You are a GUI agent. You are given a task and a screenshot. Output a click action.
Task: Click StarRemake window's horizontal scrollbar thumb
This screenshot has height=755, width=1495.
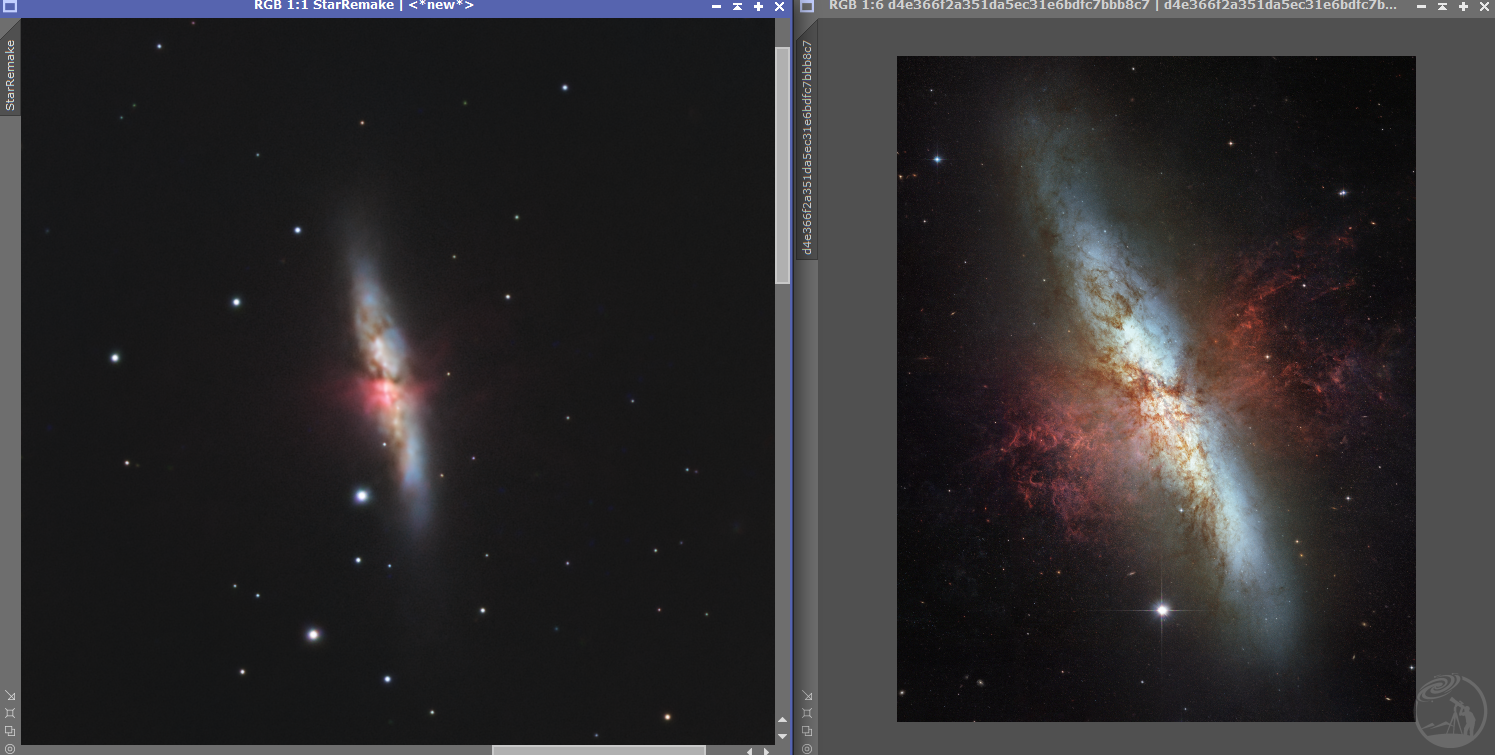coord(598,750)
